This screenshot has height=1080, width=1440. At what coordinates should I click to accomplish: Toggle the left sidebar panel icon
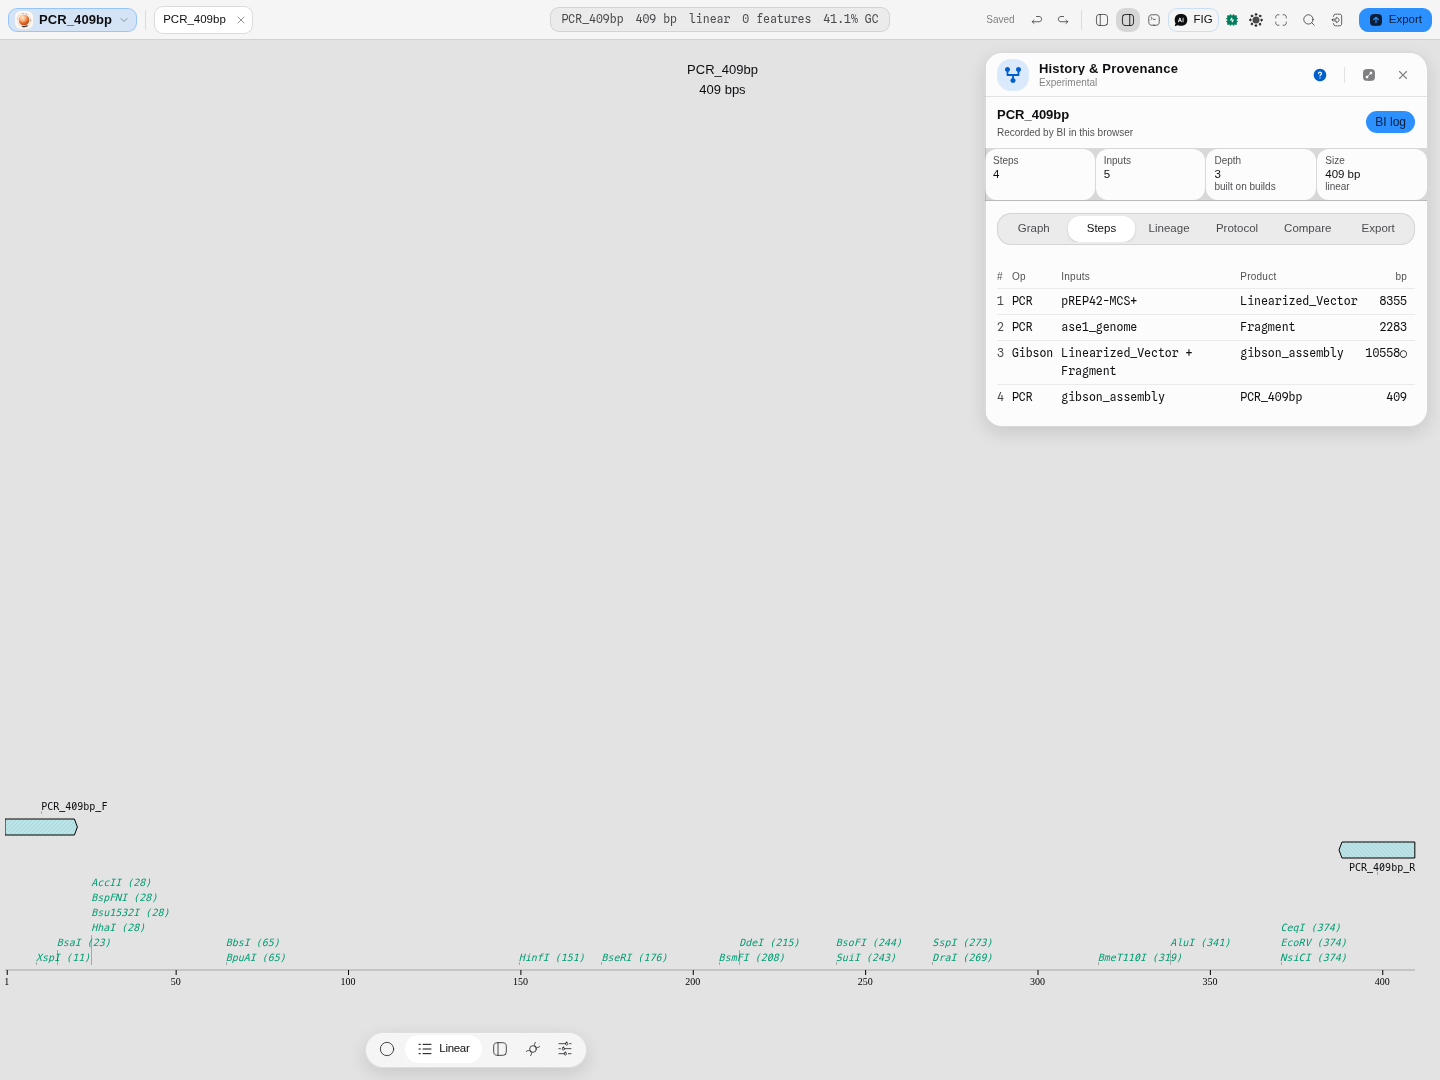pyautogui.click(x=1102, y=20)
